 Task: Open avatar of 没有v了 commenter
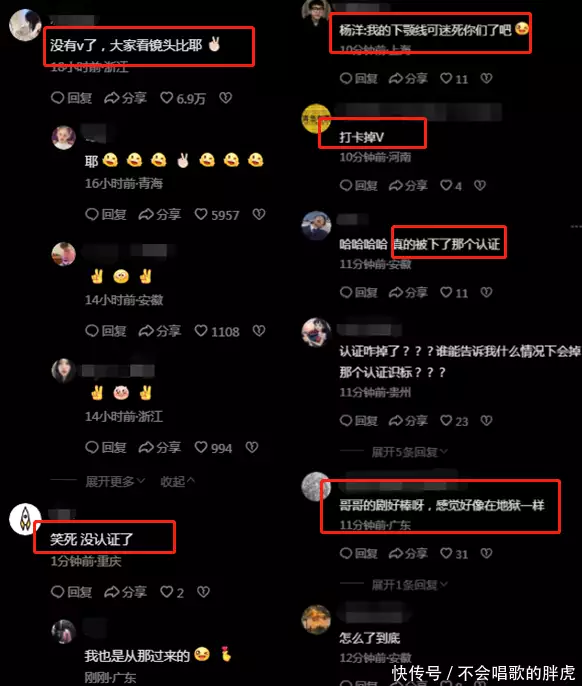pyautogui.click(x=25, y=25)
